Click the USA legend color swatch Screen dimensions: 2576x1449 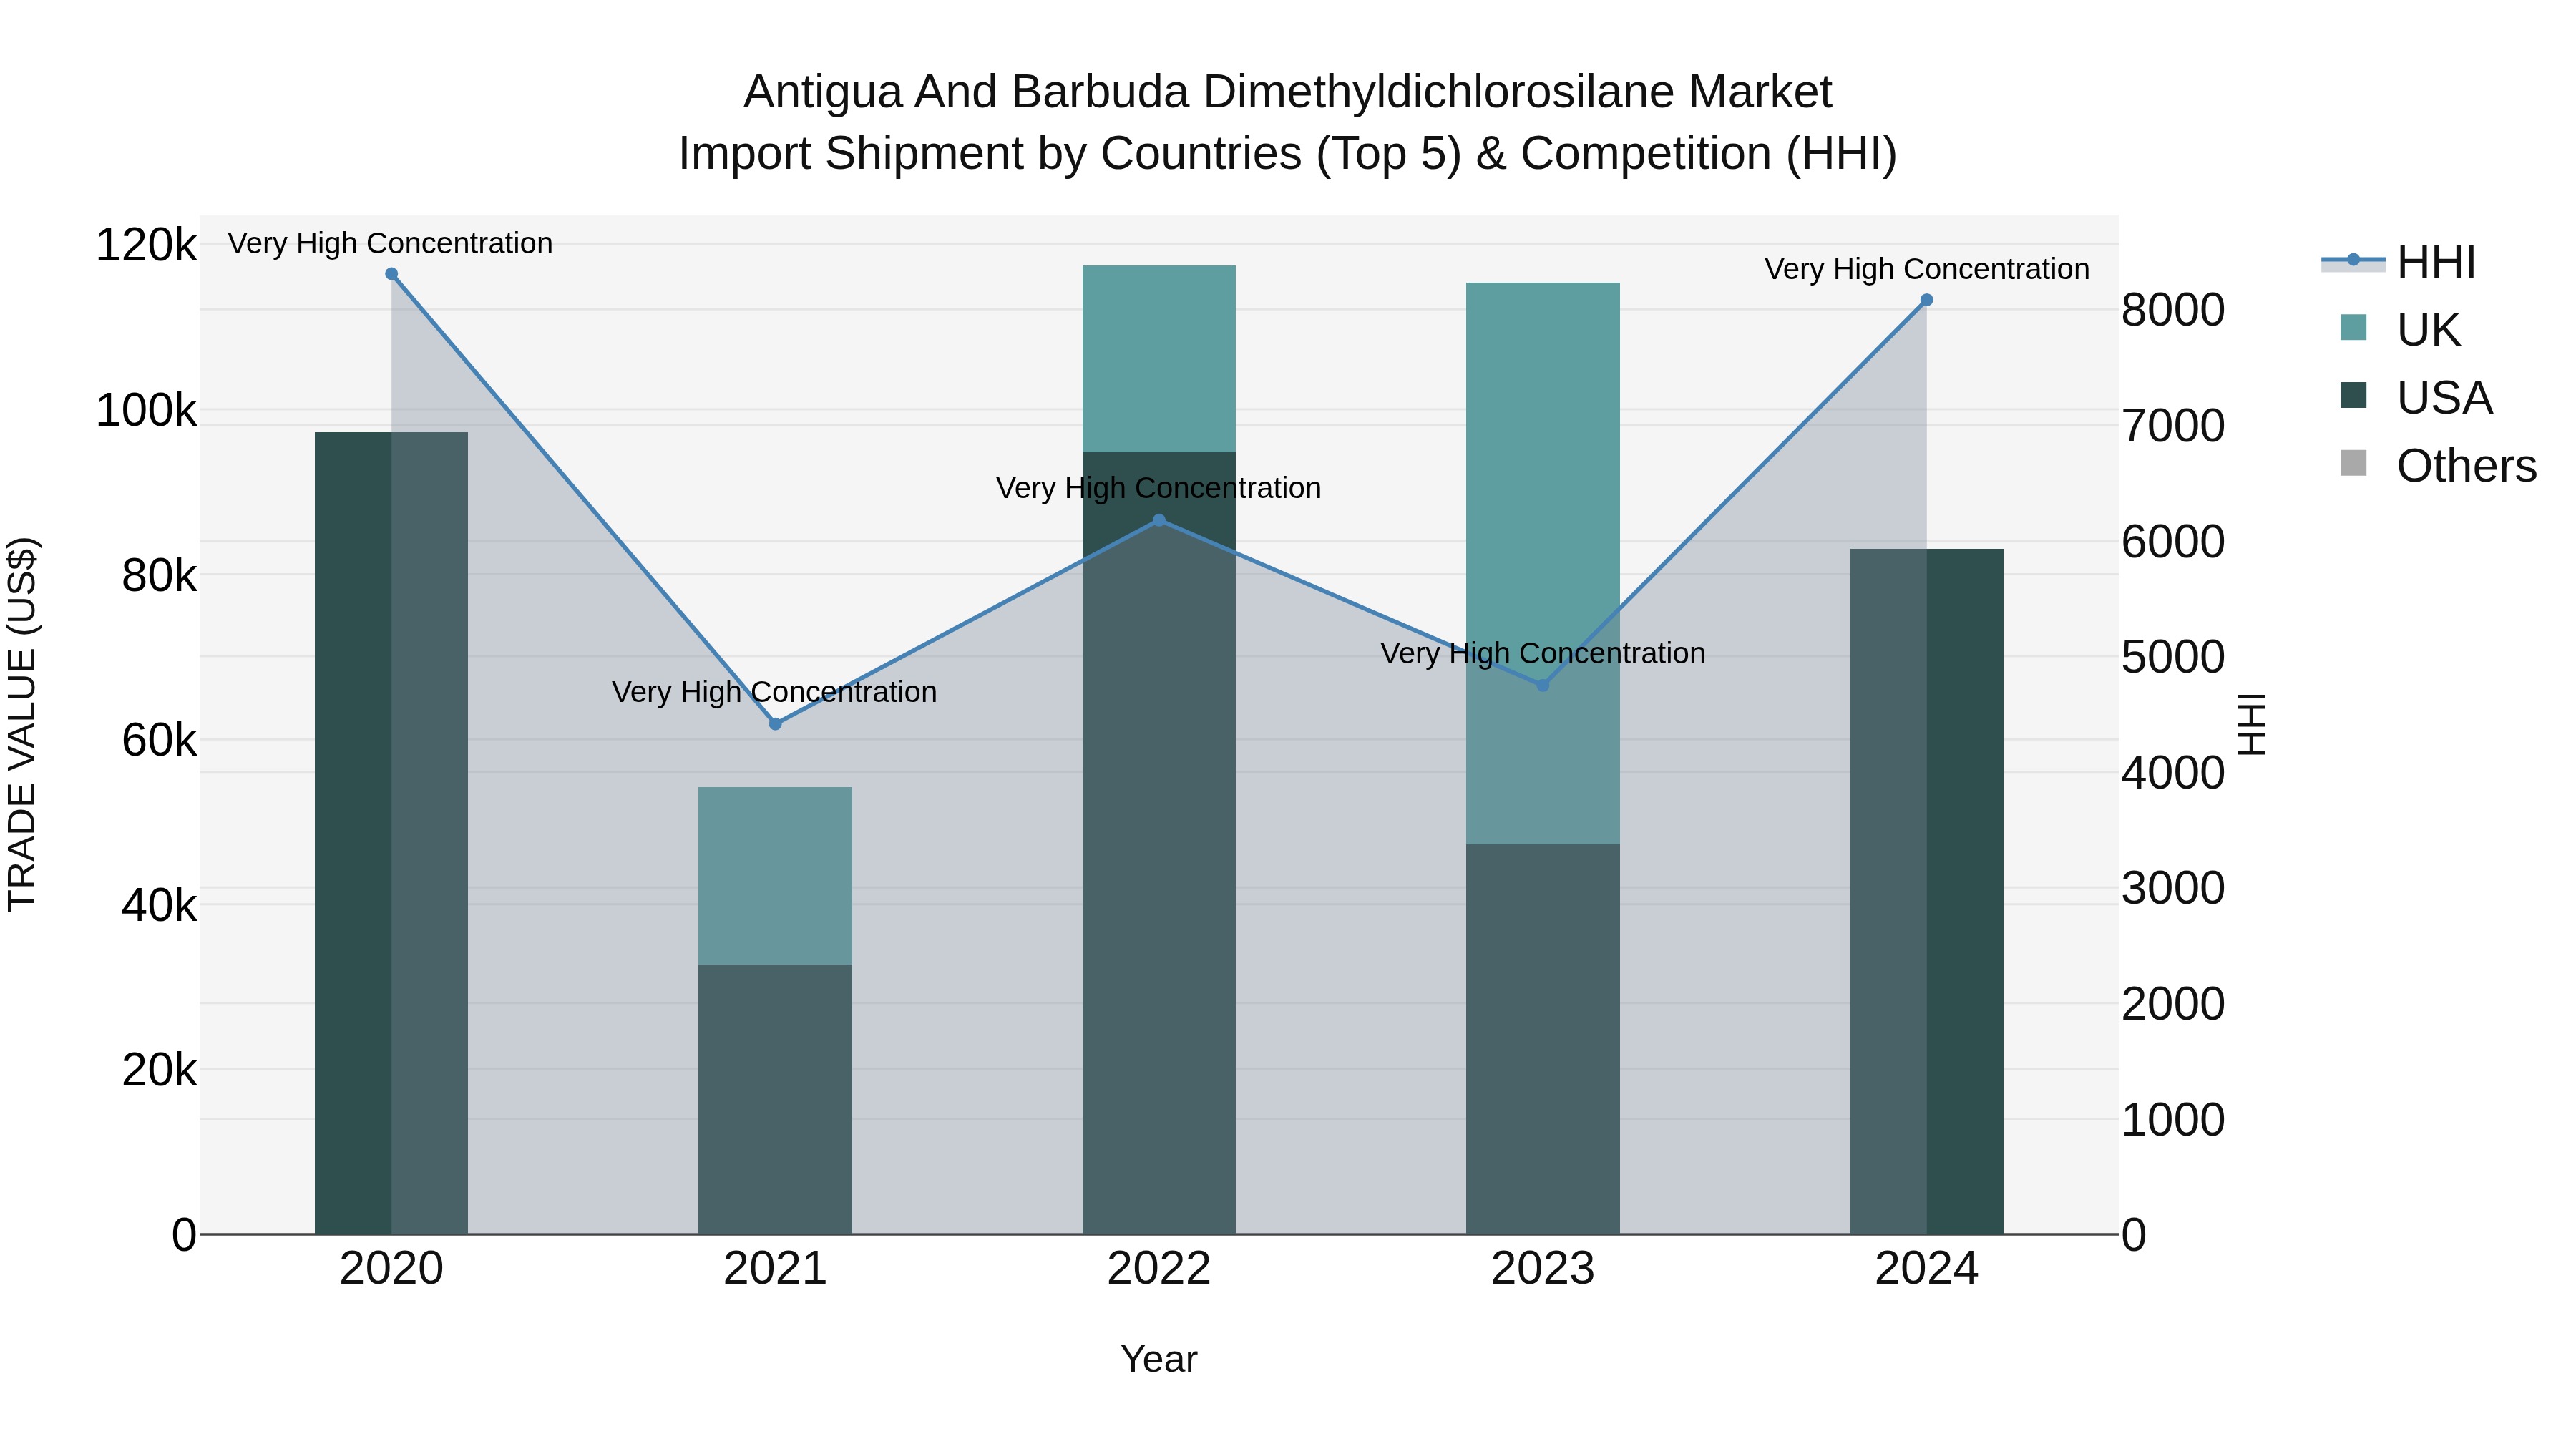(2354, 395)
